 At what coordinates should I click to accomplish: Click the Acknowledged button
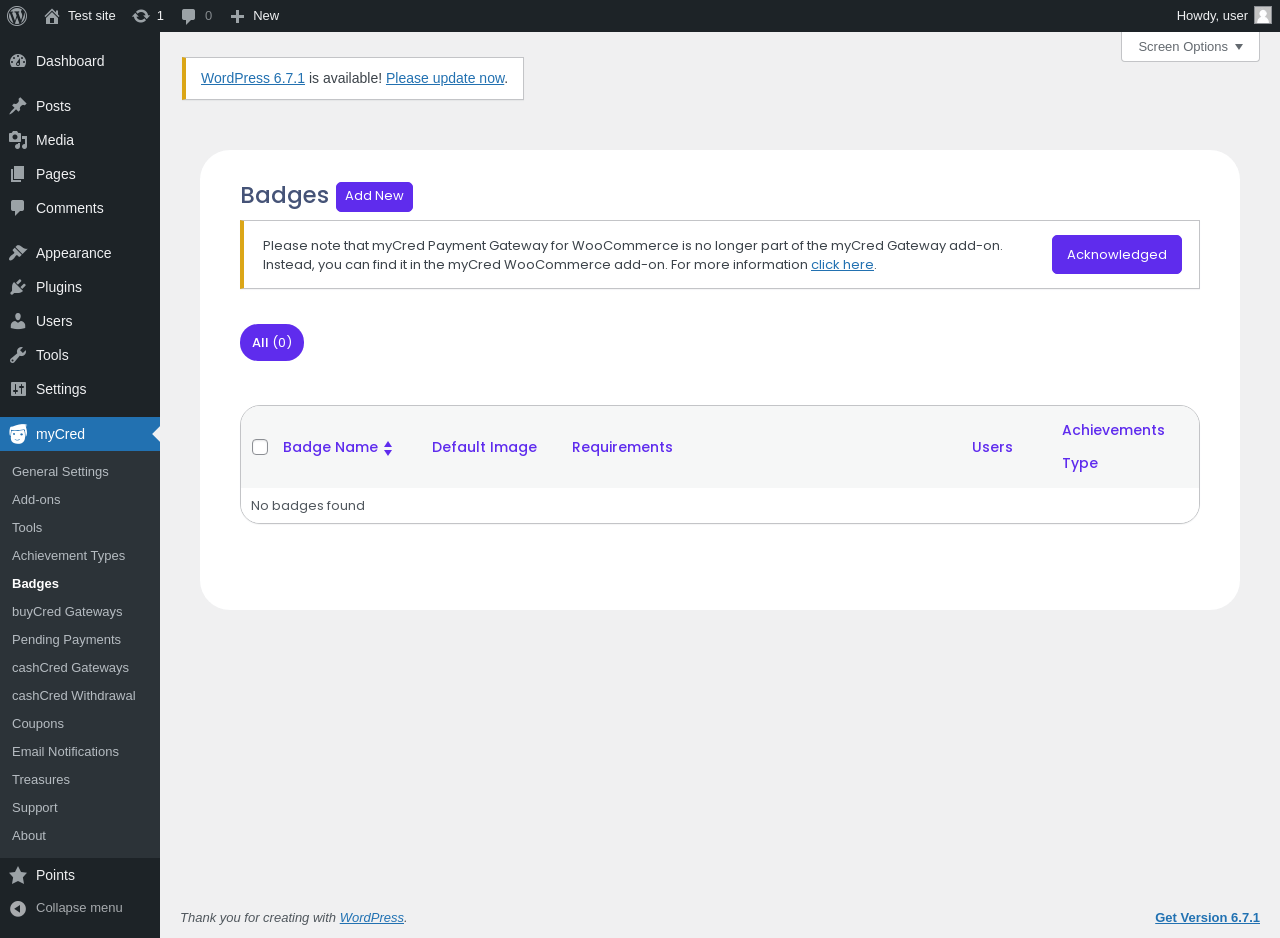point(1116,254)
